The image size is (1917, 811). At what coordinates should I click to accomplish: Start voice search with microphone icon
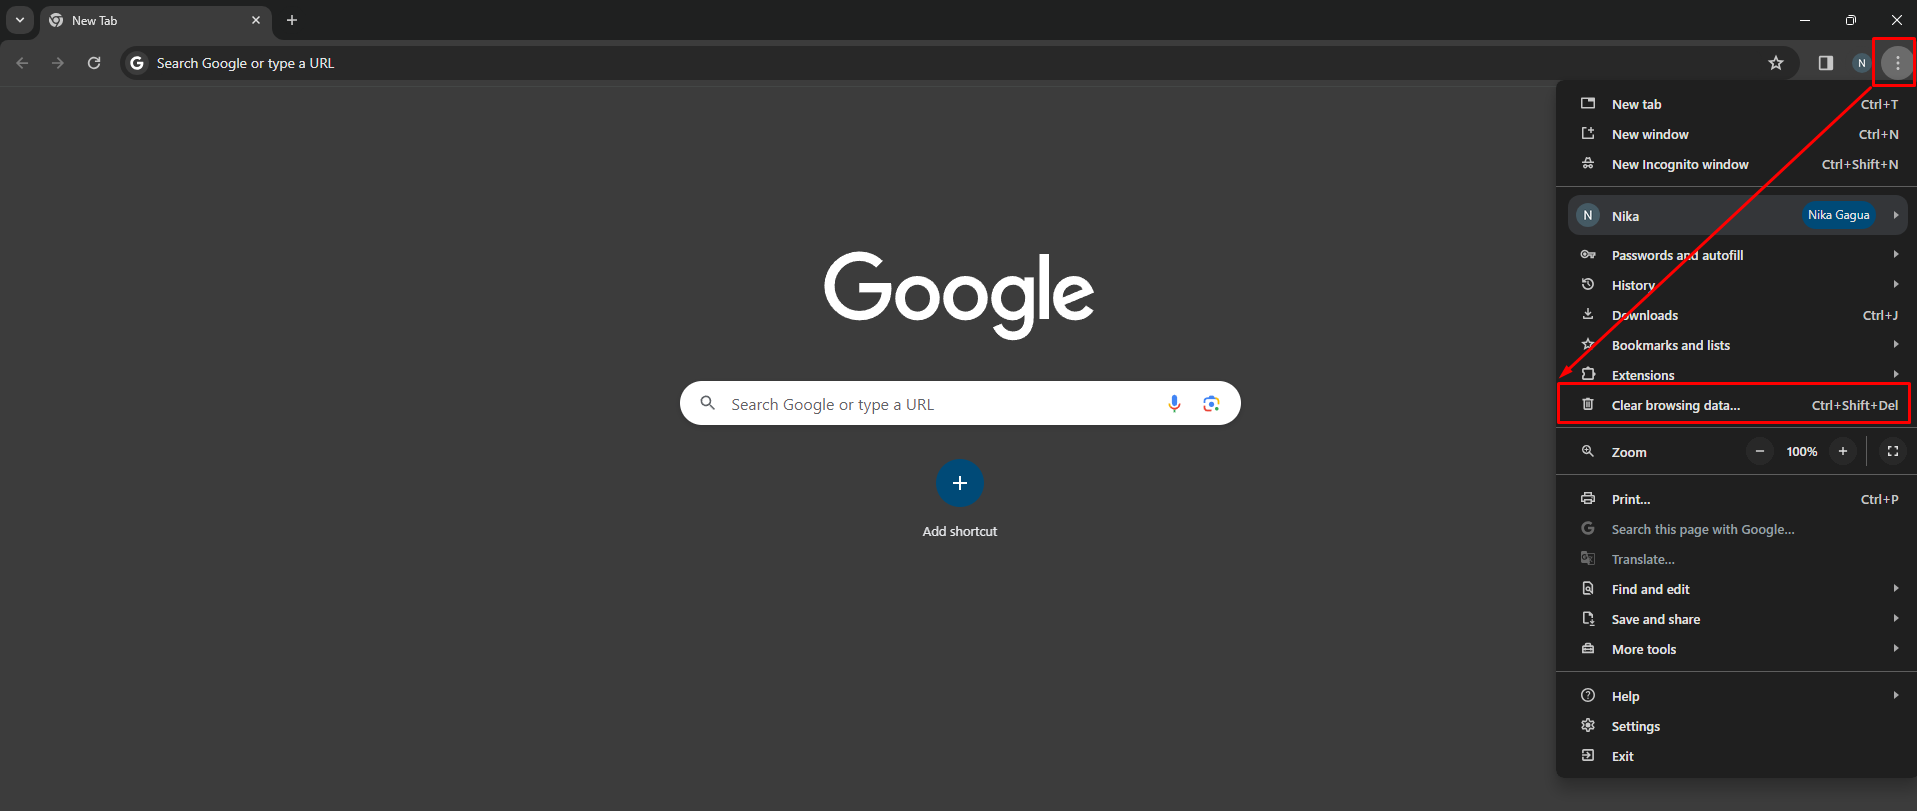[x=1174, y=403]
